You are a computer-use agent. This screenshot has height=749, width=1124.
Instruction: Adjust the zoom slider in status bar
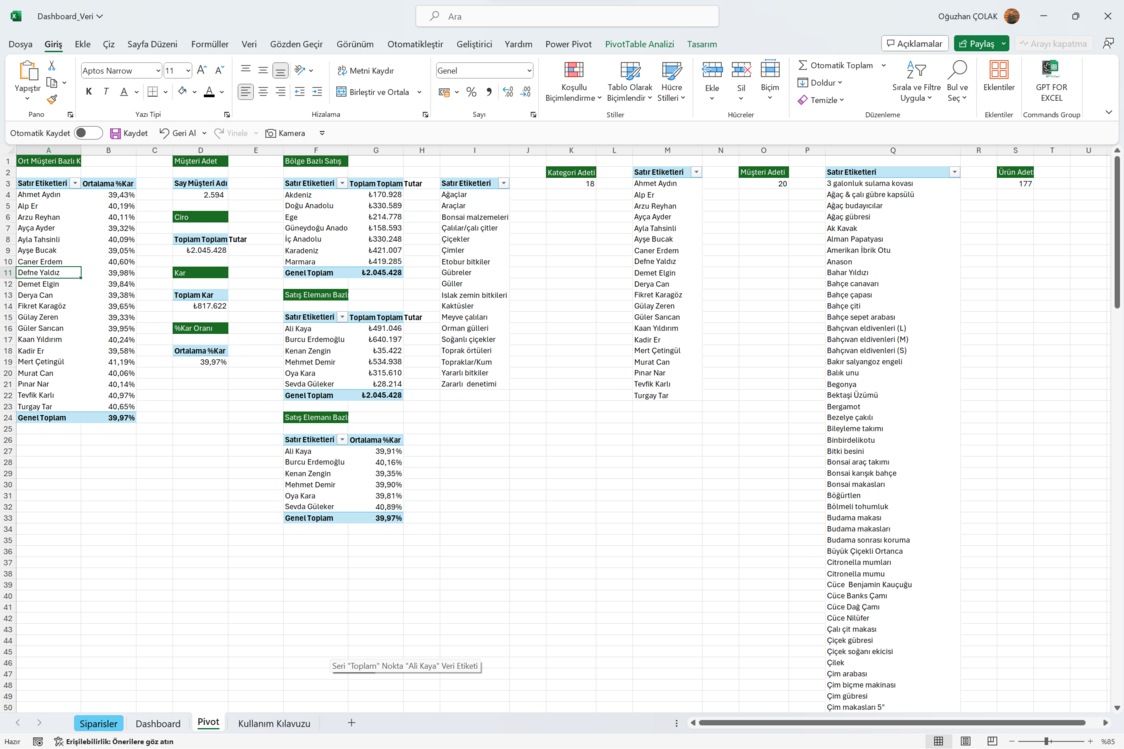coord(1047,741)
